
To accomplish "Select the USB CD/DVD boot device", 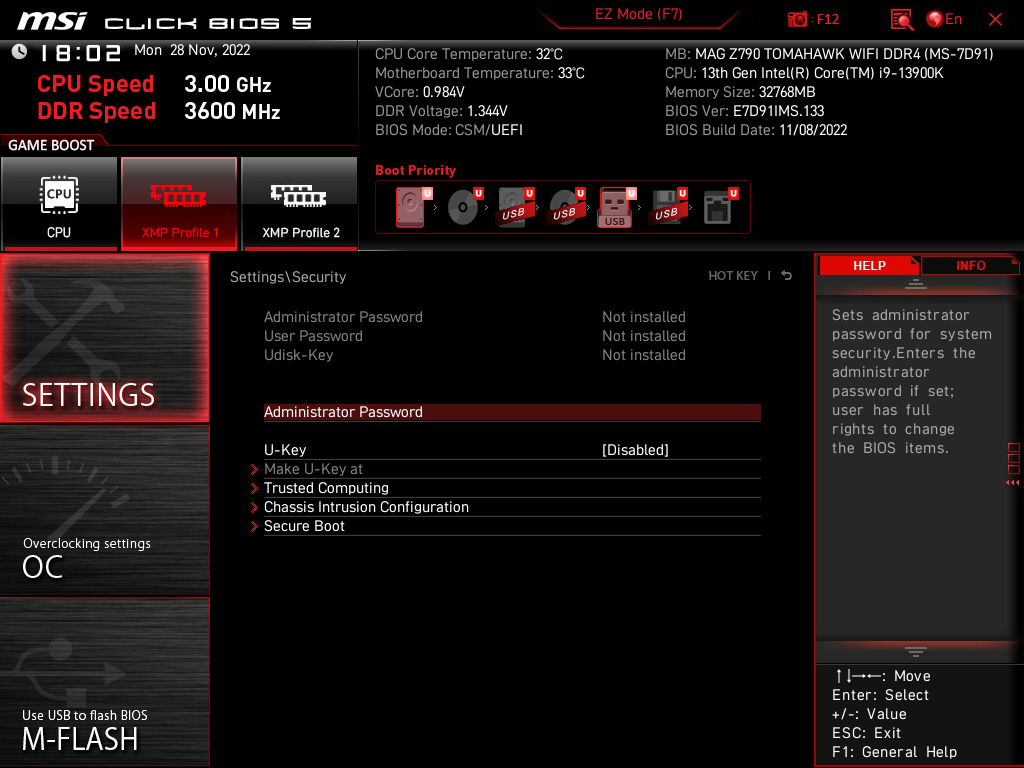I will coord(566,207).
